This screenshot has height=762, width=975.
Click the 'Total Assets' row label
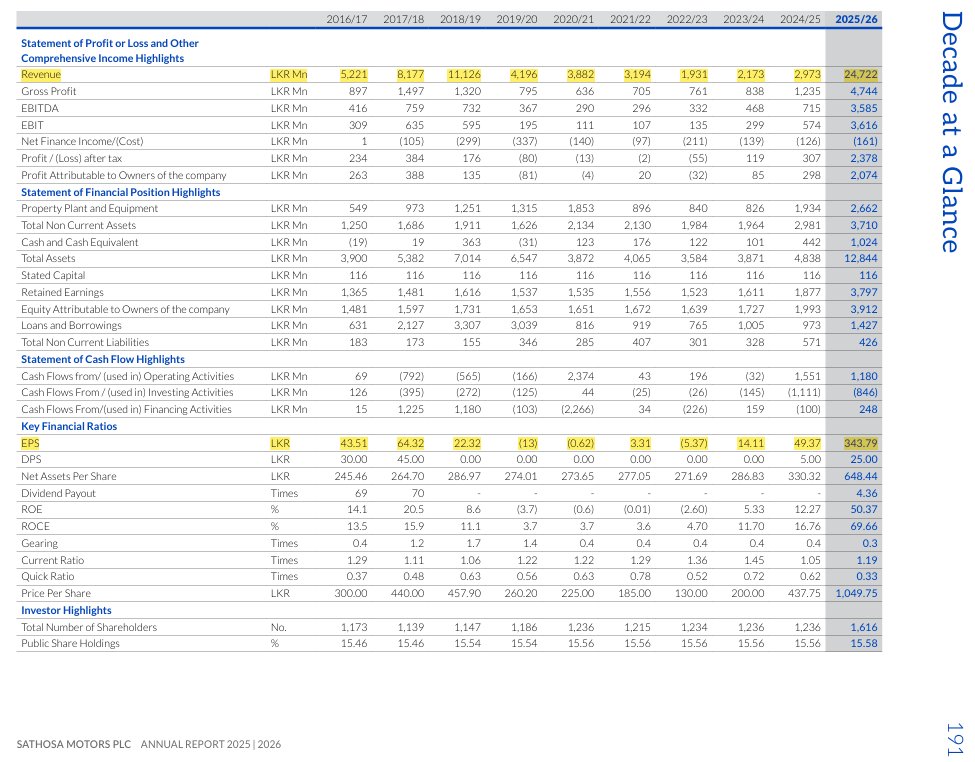pyautogui.click(x=48, y=258)
